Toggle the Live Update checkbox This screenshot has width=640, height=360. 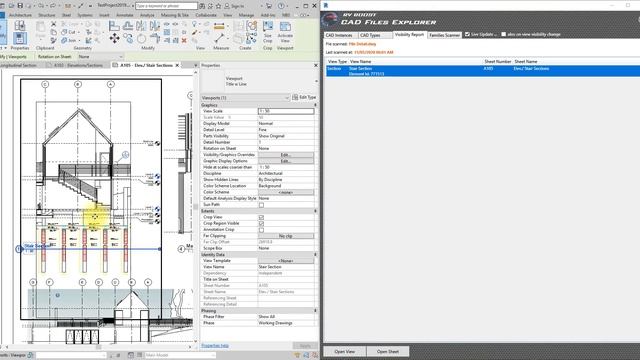click(467, 34)
